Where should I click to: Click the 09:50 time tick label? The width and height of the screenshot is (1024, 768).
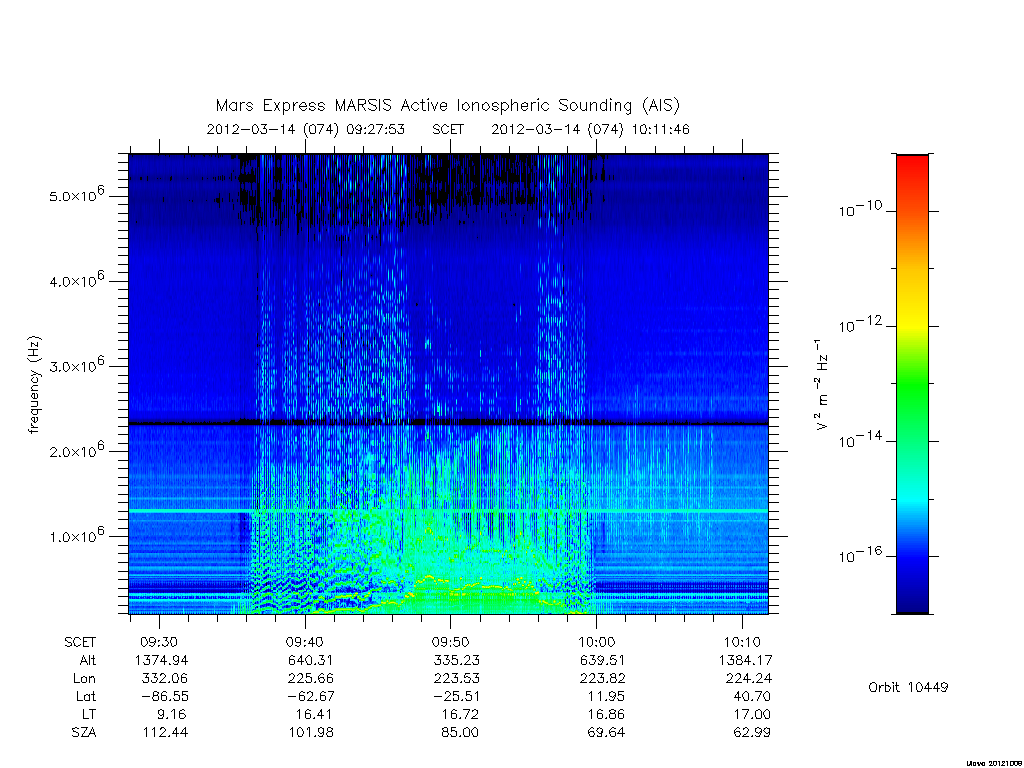[450, 642]
